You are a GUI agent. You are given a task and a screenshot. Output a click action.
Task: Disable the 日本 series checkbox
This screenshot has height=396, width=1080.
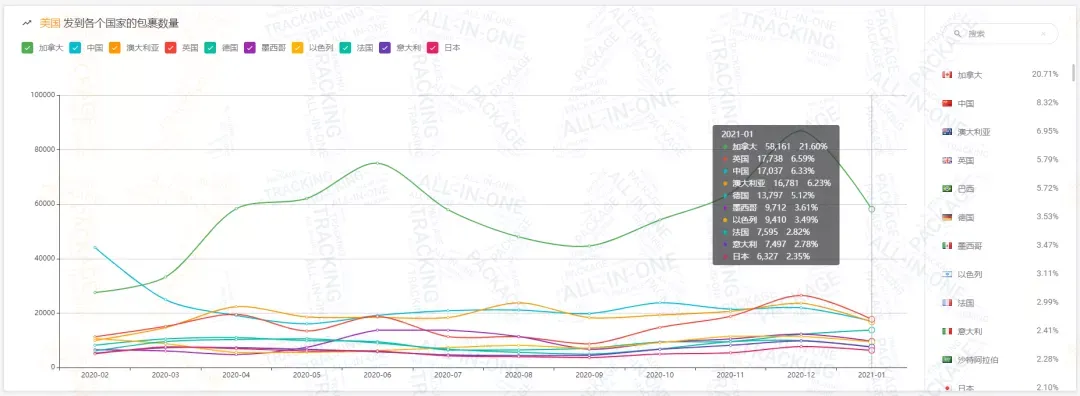pyautogui.click(x=433, y=48)
